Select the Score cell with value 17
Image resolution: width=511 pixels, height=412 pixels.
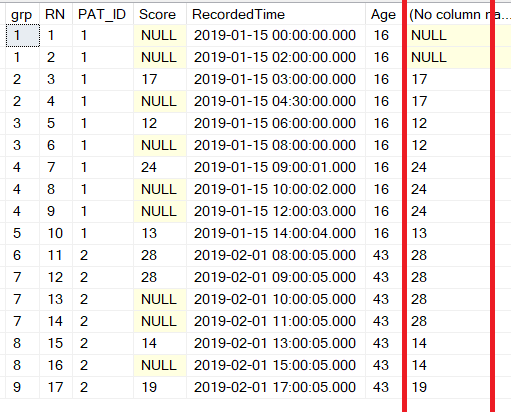click(160, 79)
